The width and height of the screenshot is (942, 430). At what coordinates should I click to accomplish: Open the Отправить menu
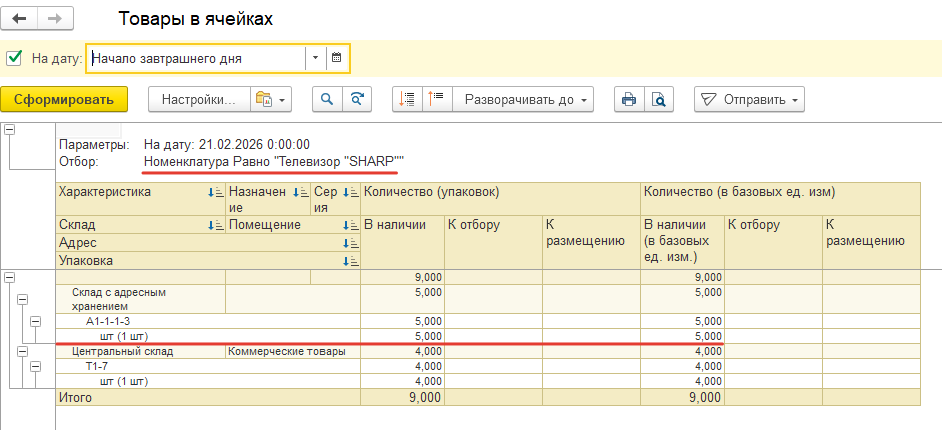point(749,100)
